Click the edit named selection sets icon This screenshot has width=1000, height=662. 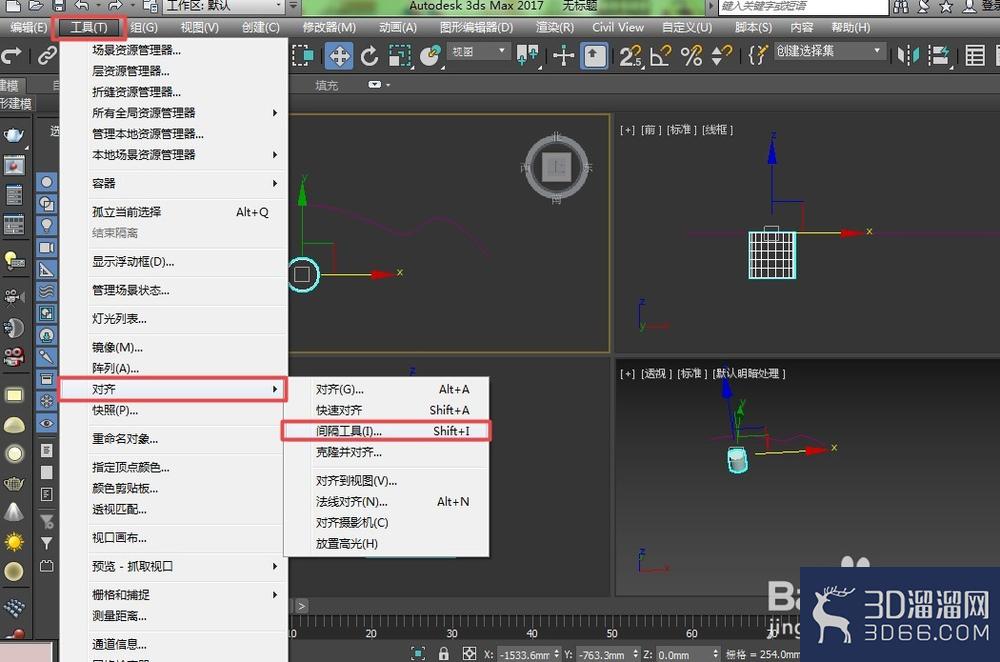coord(758,56)
